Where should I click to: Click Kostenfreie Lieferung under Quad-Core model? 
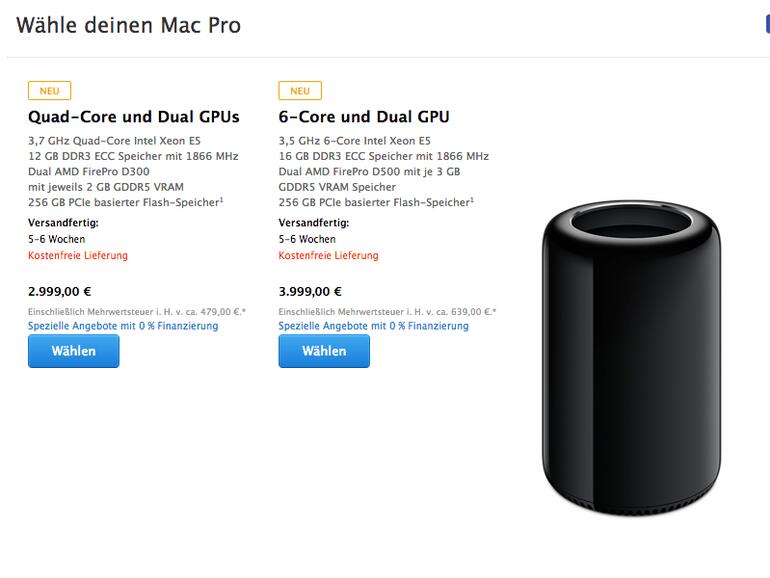pos(78,256)
